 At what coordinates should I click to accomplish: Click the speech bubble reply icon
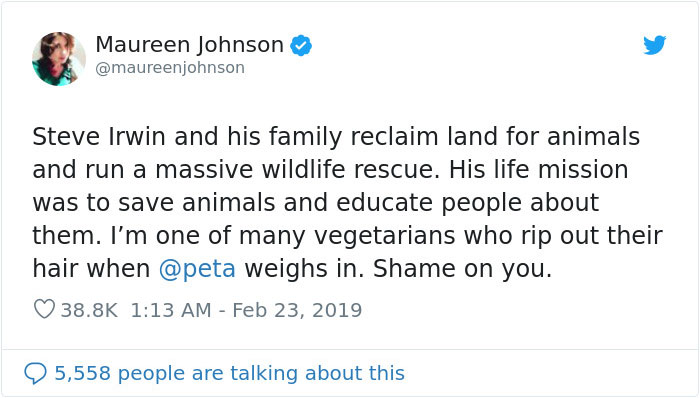click(x=35, y=373)
